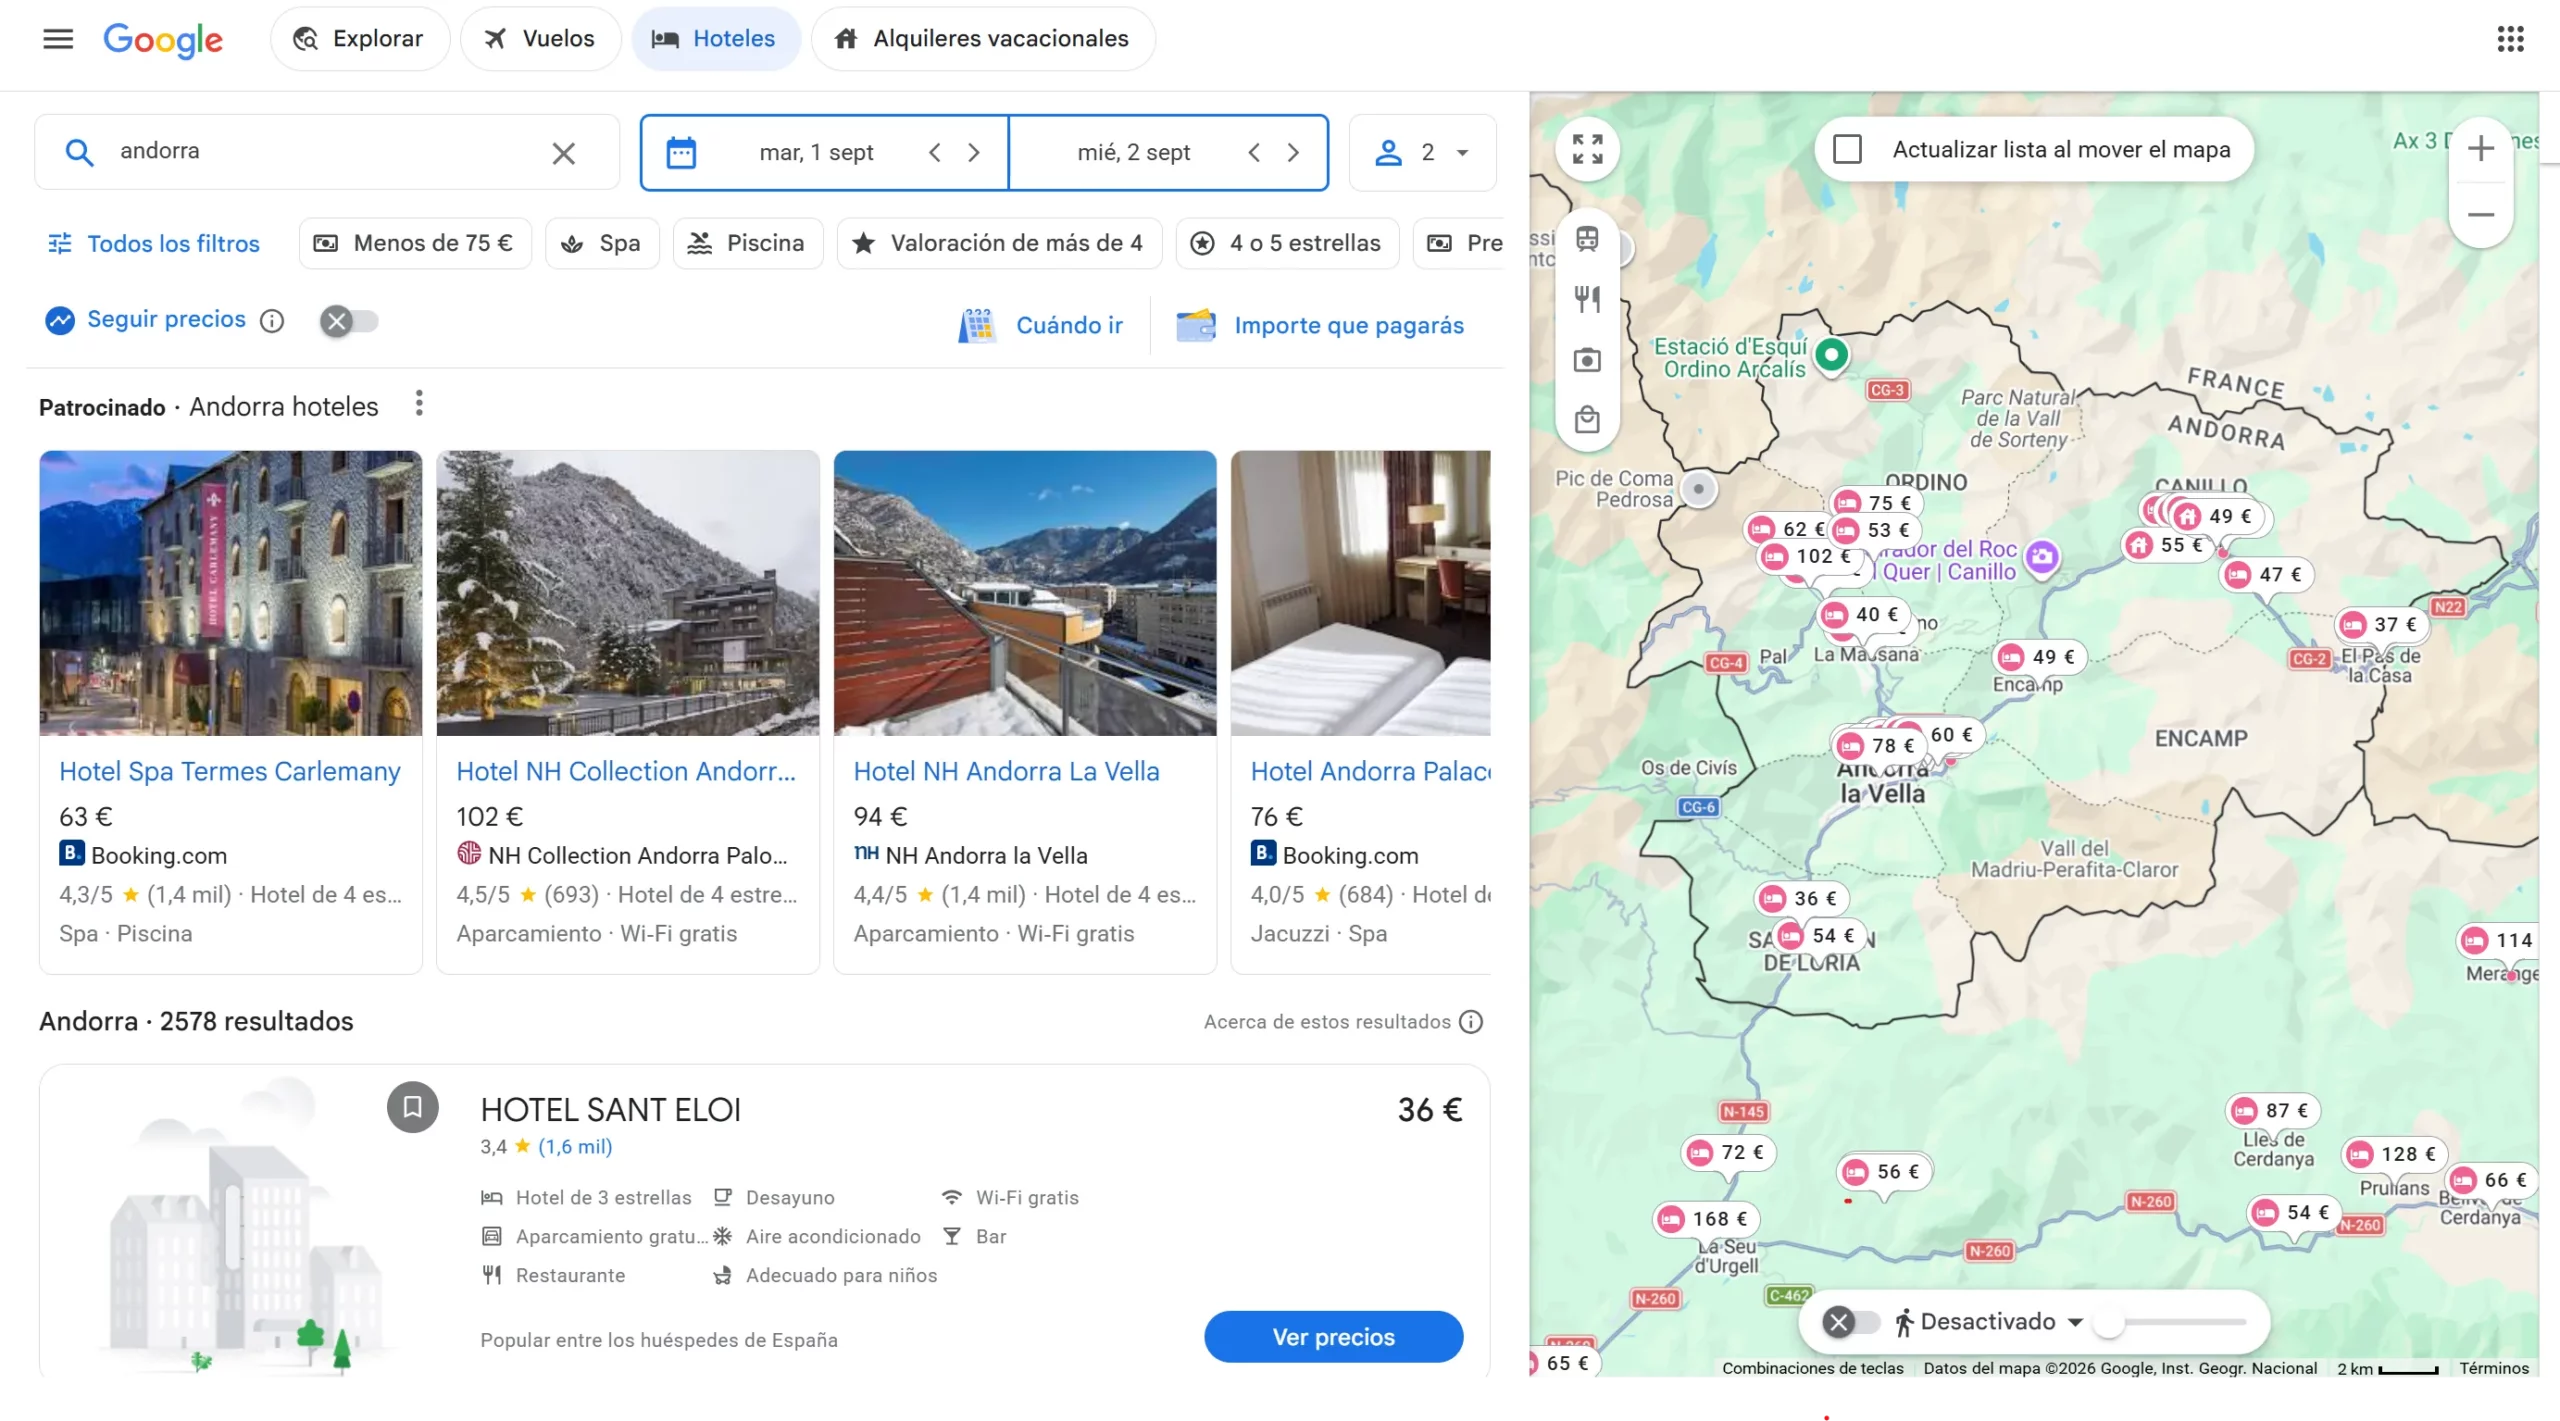Move check-in date one day earlier
Image resolution: width=2560 pixels, height=1421 pixels.
(935, 153)
